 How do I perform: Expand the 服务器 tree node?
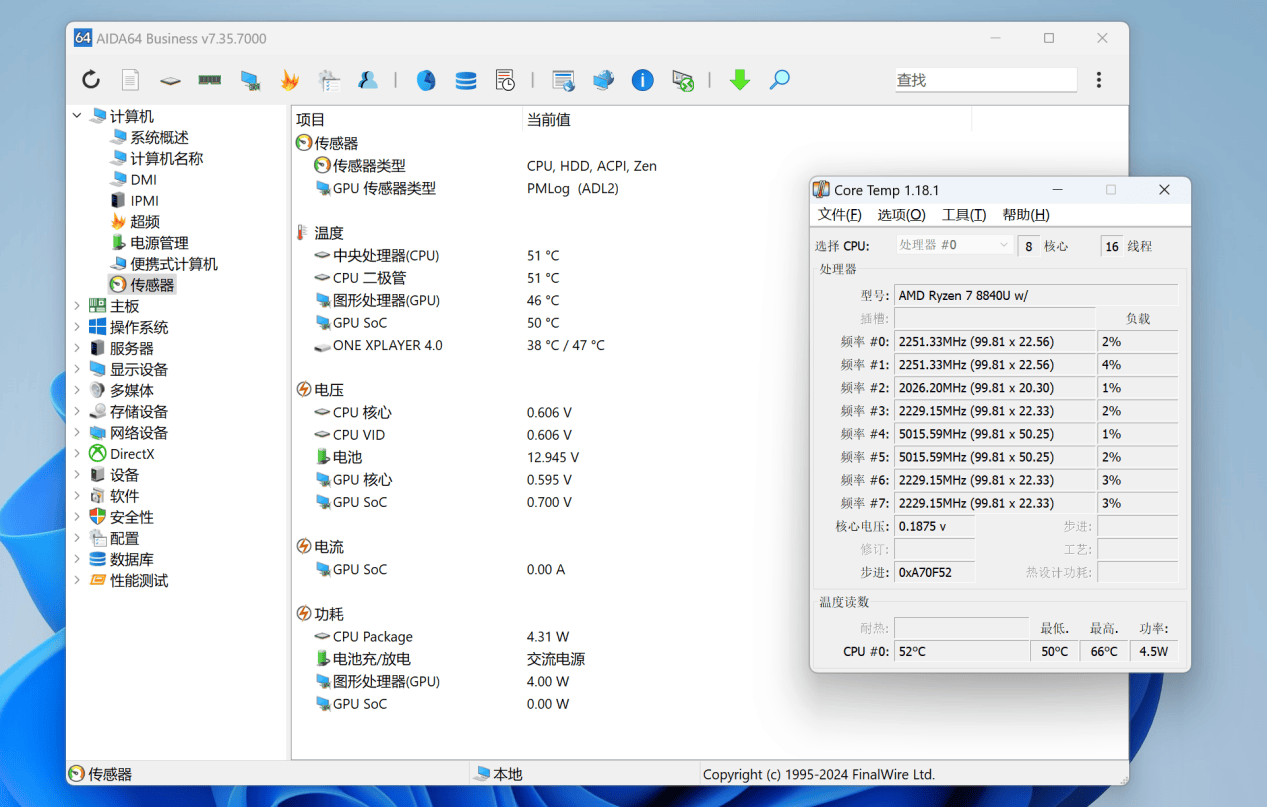77,348
